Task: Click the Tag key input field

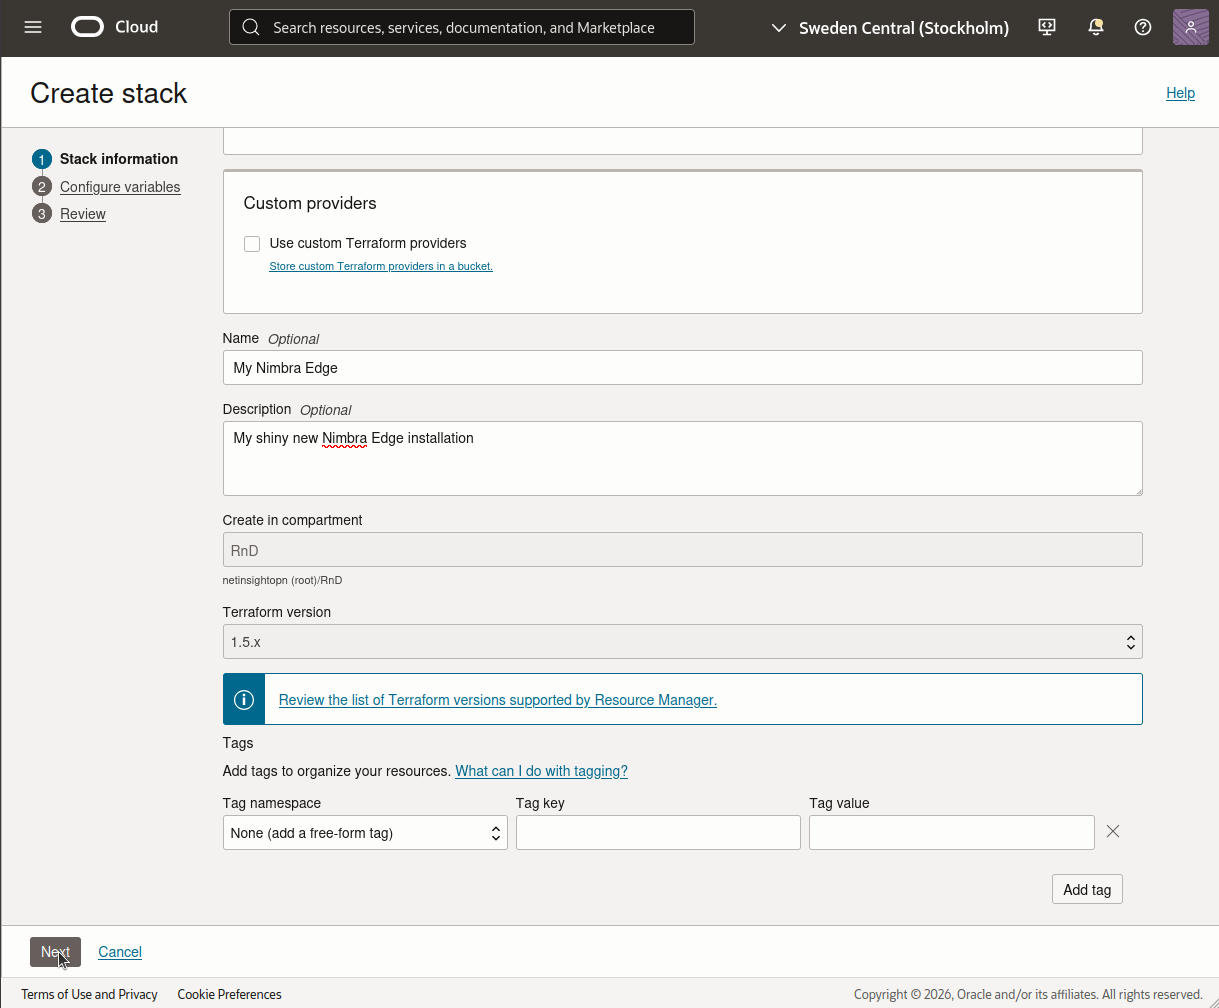Action: click(658, 833)
